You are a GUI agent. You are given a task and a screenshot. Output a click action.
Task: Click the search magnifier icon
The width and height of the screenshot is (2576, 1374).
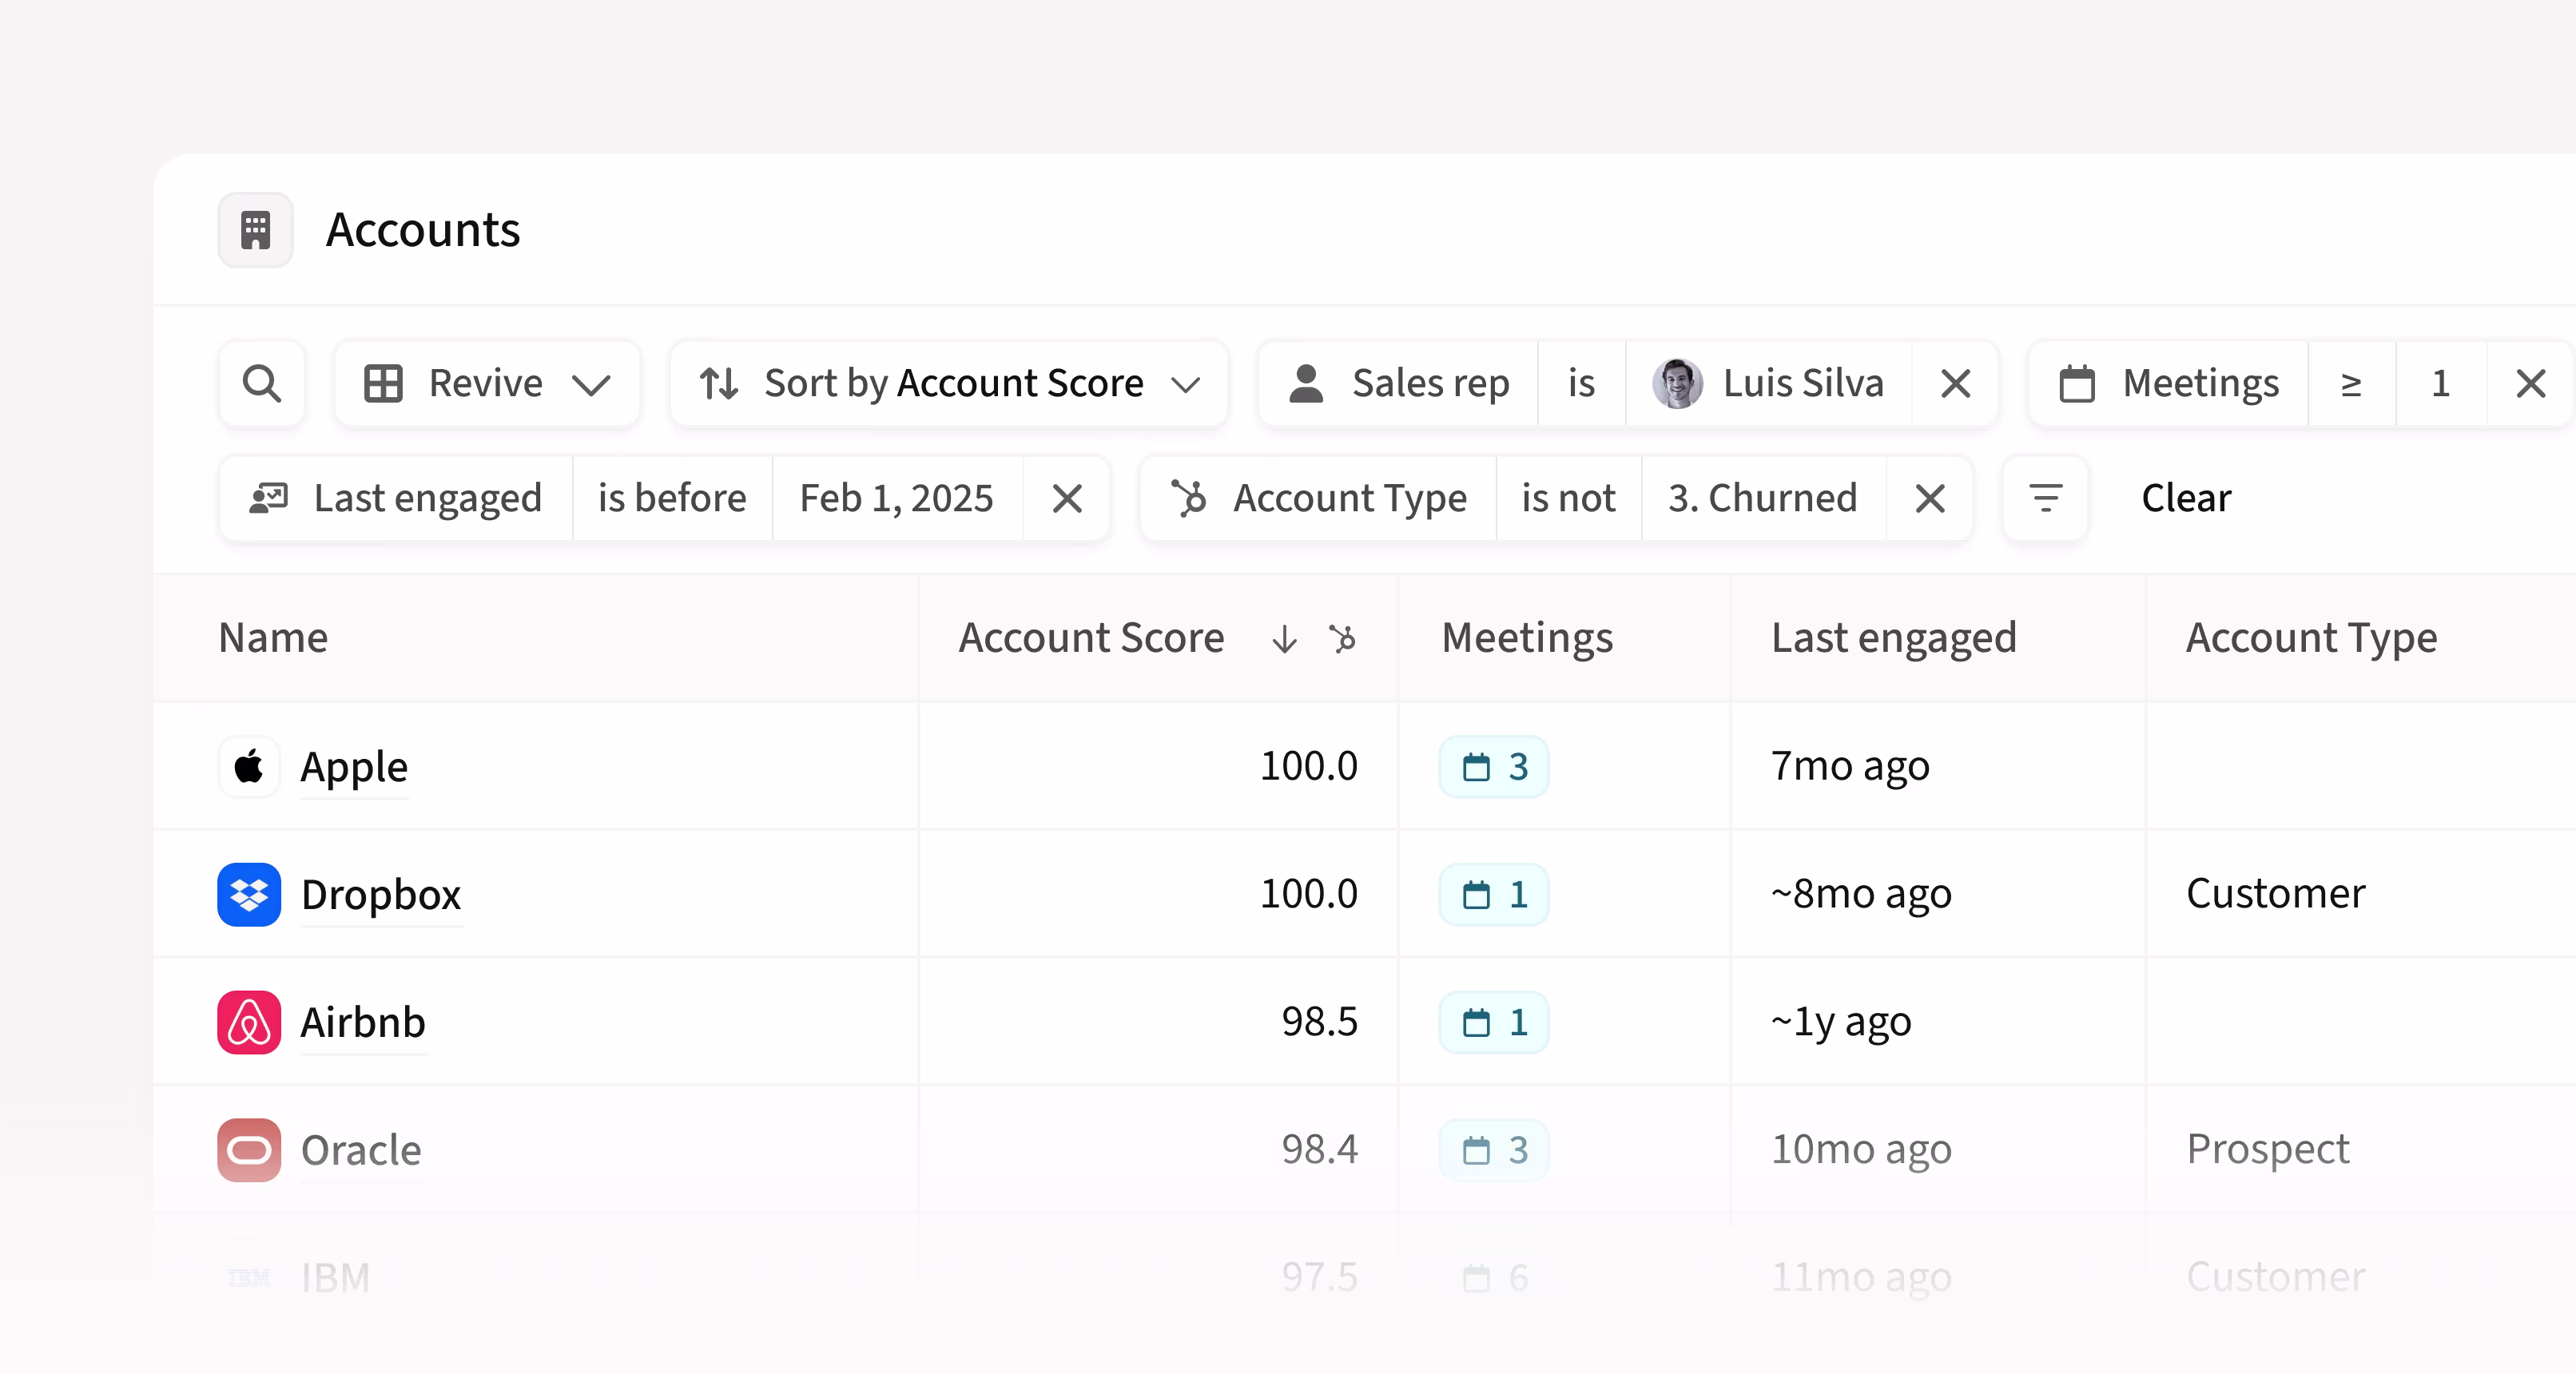tap(262, 384)
